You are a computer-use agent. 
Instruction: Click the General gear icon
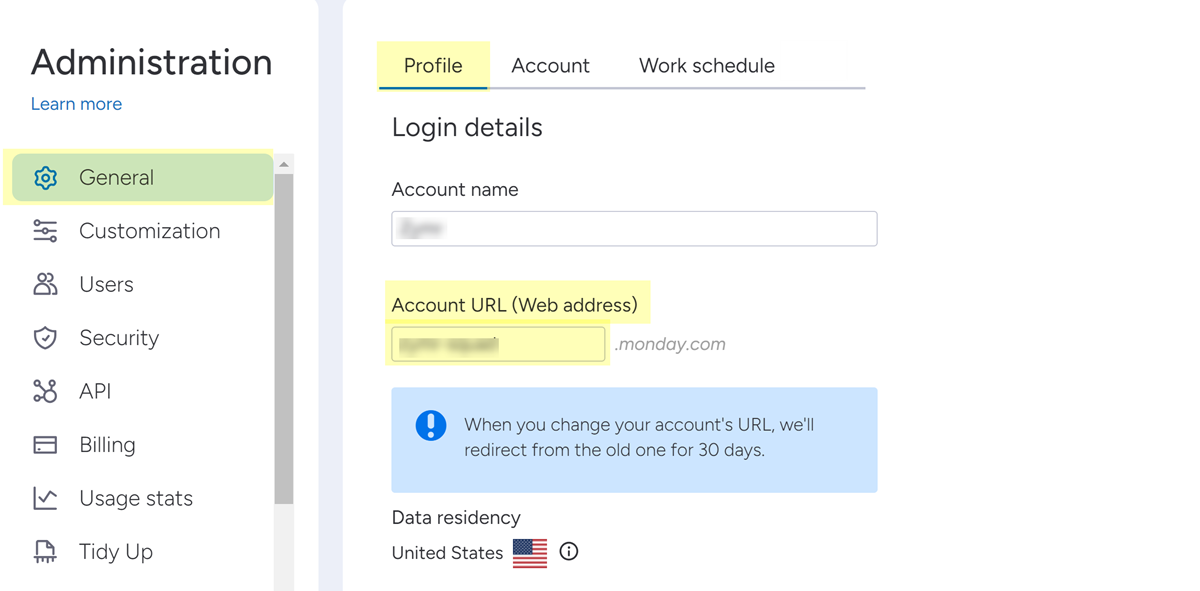click(x=45, y=178)
